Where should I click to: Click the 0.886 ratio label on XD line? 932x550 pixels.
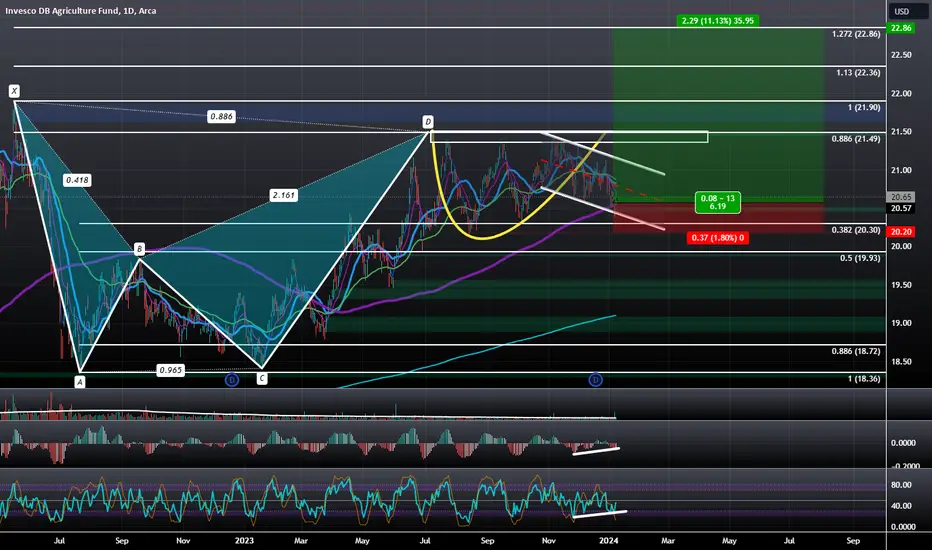[221, 117]
